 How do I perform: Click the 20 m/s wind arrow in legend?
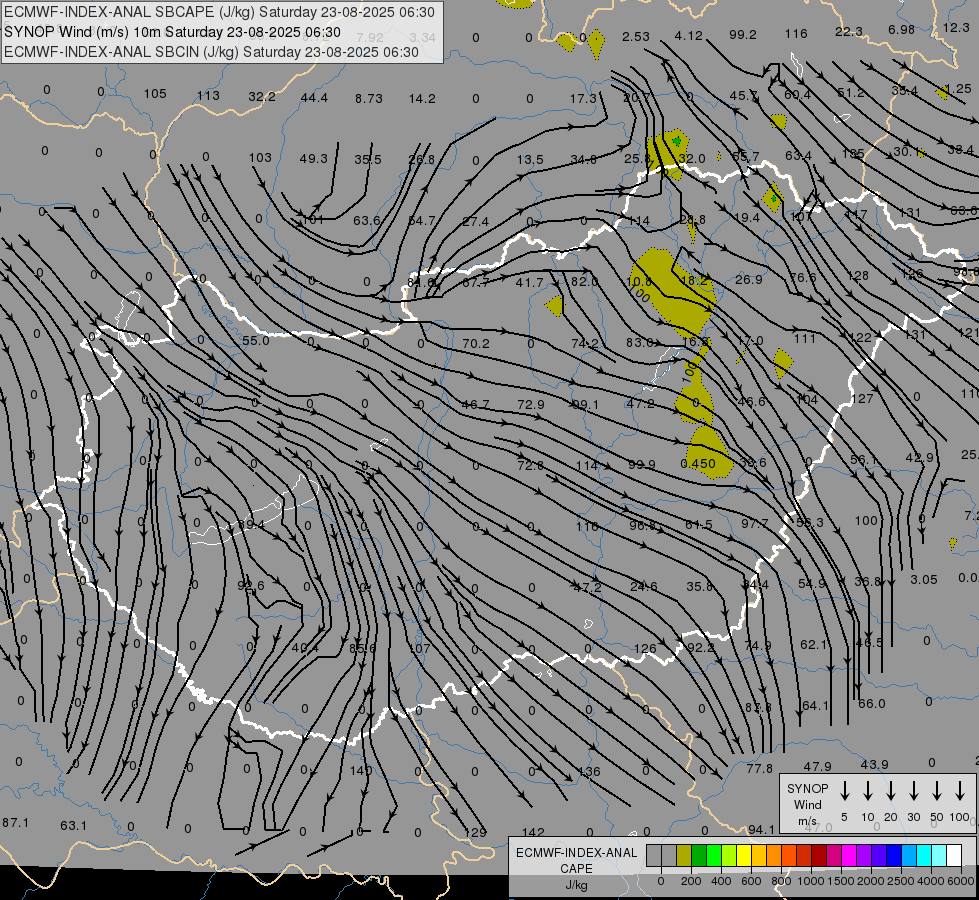(x=891, y=791)
